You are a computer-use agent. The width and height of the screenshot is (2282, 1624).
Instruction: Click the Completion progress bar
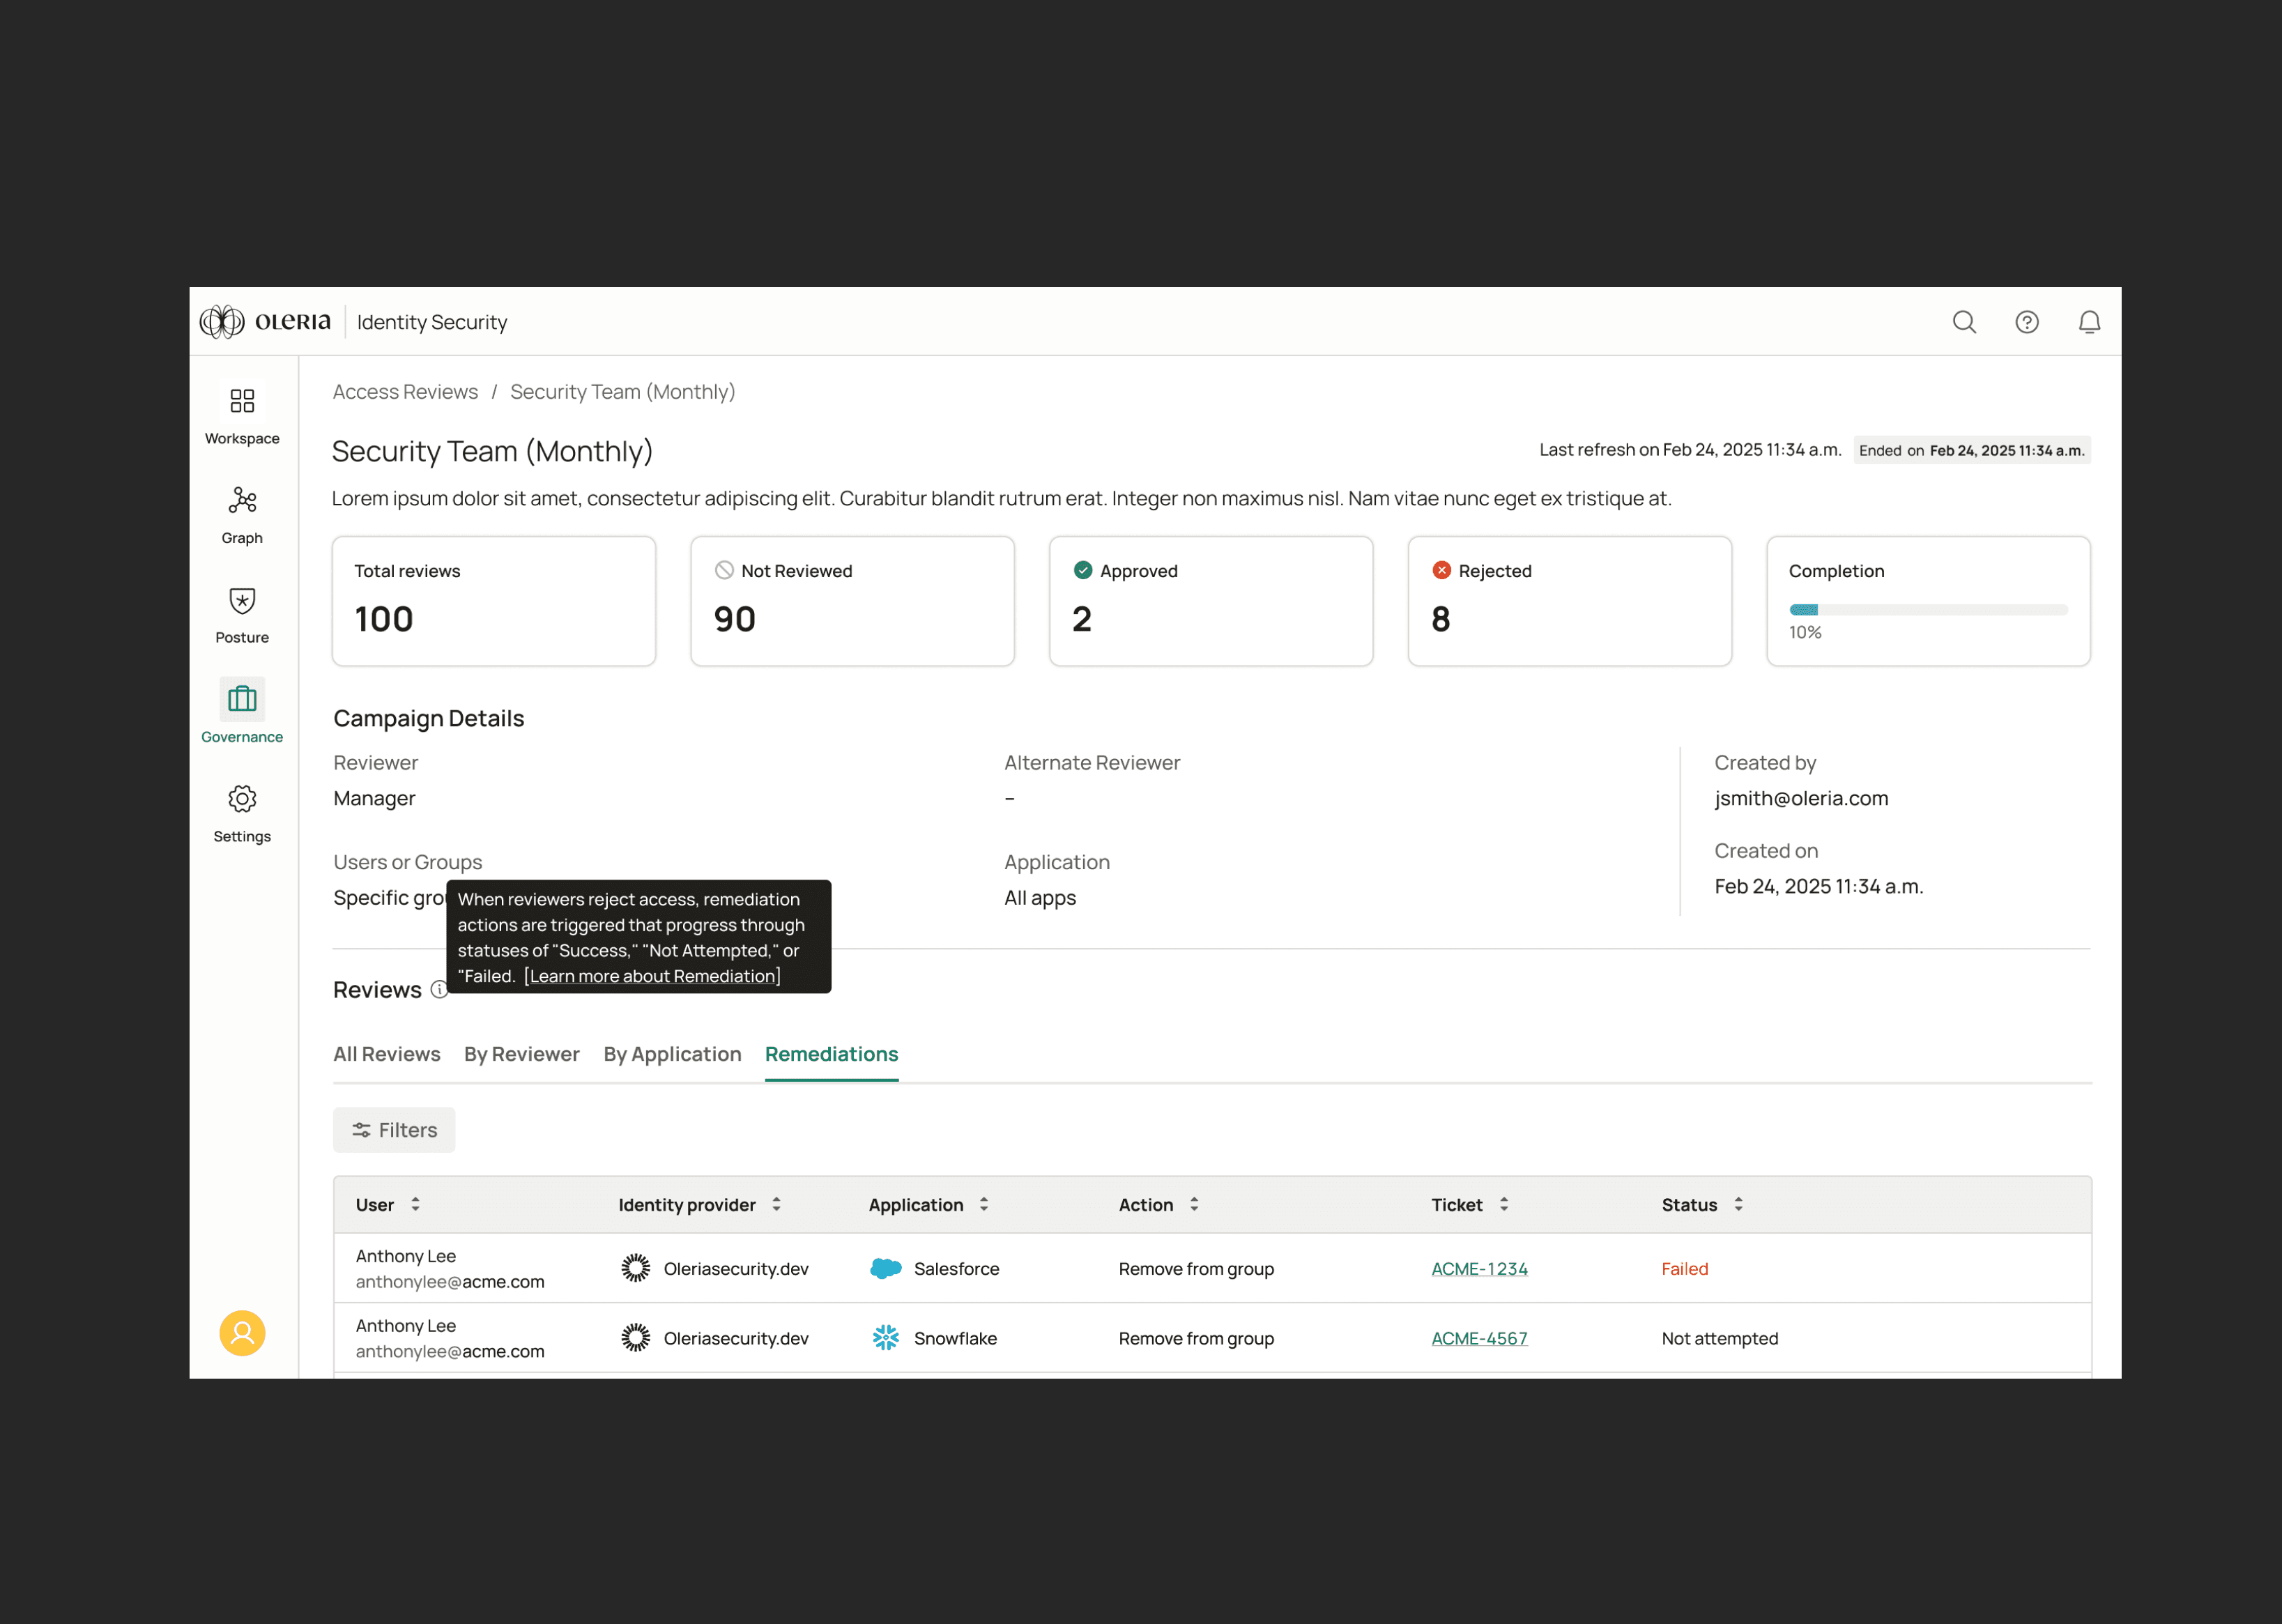point(1928,610)
